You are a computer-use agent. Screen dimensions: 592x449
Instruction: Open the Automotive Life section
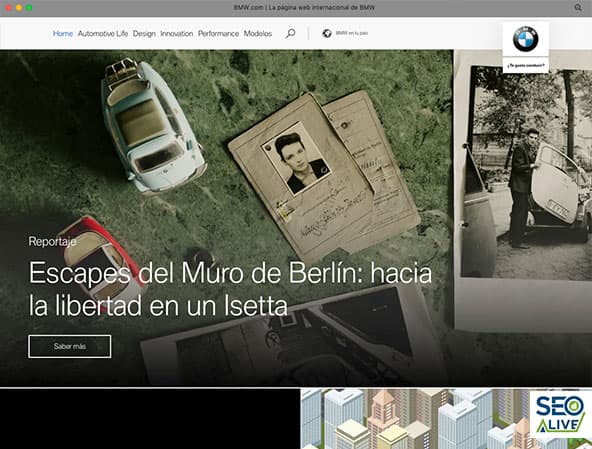[103, 34]
